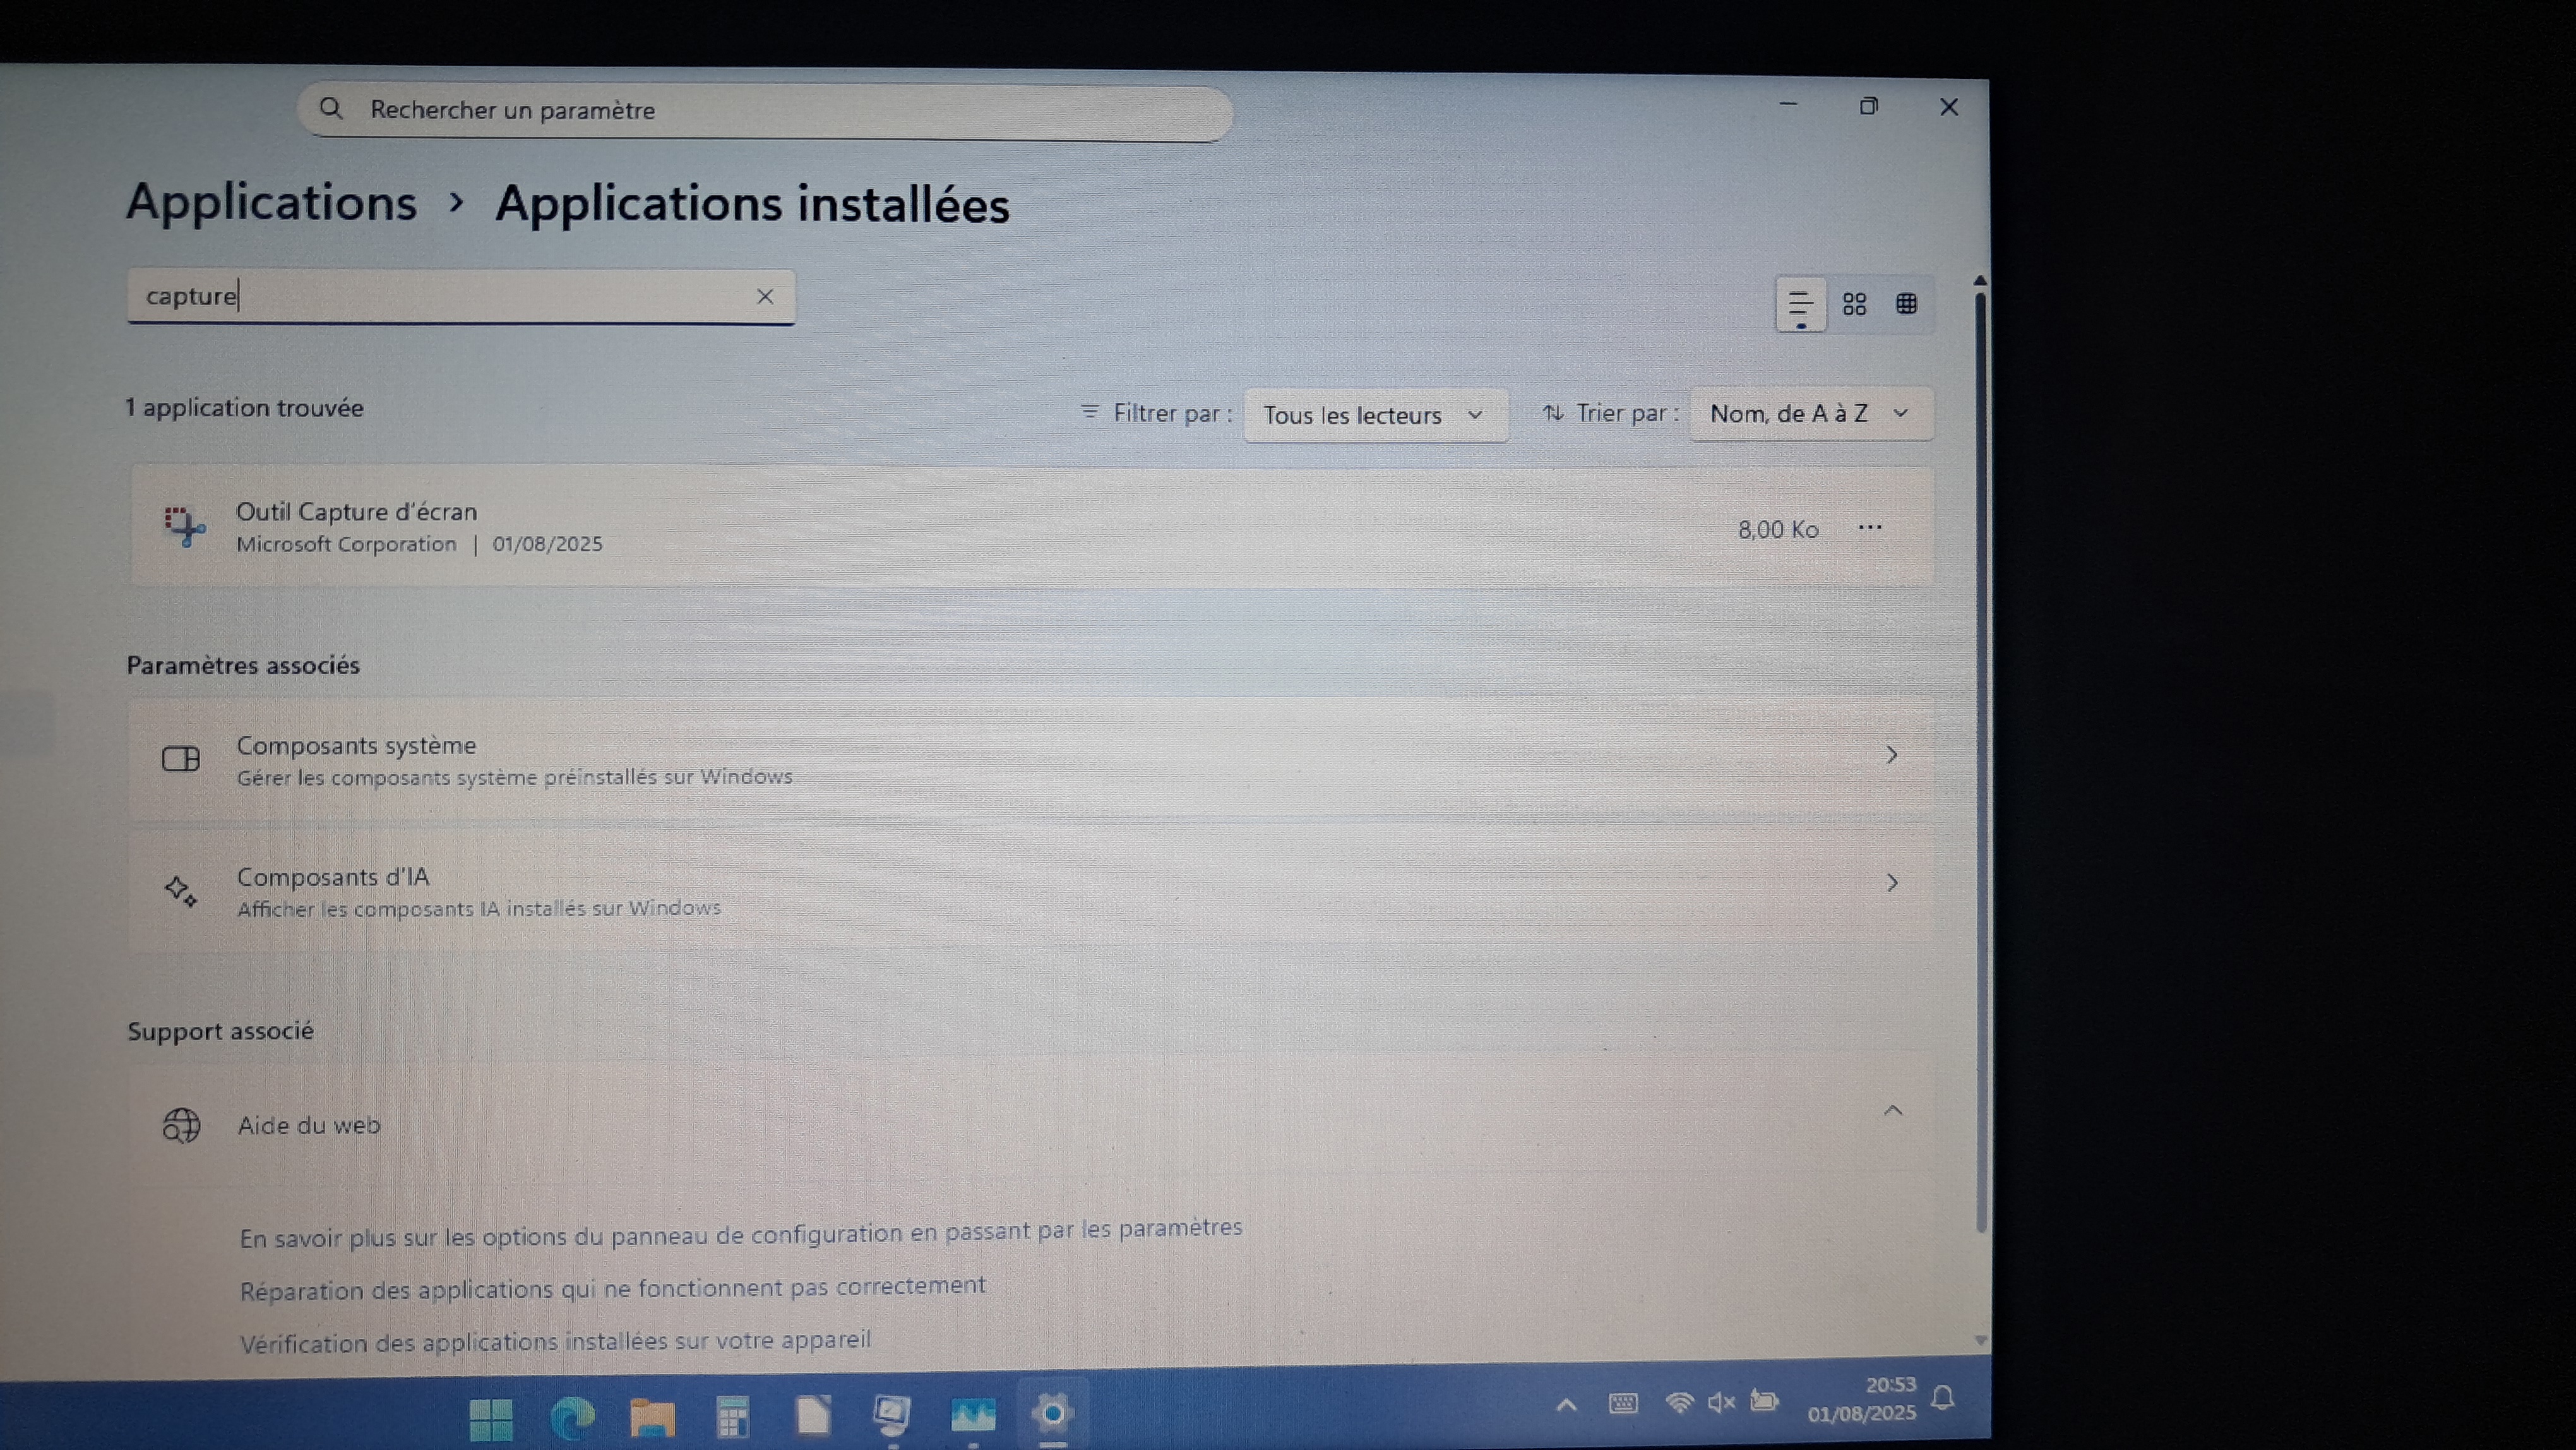
Task: Click the globe icon beside Aide du web
Action: [181, 1126]
